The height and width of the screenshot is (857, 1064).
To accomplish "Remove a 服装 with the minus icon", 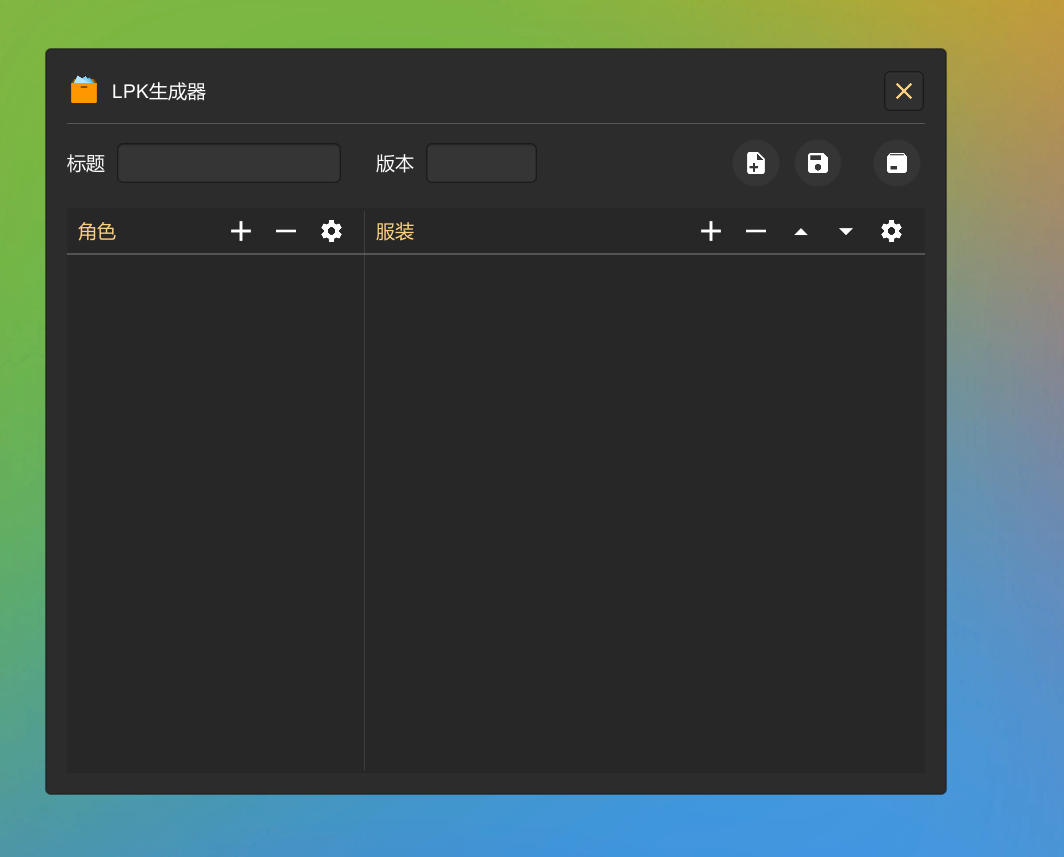I will [x=756, y=231].
